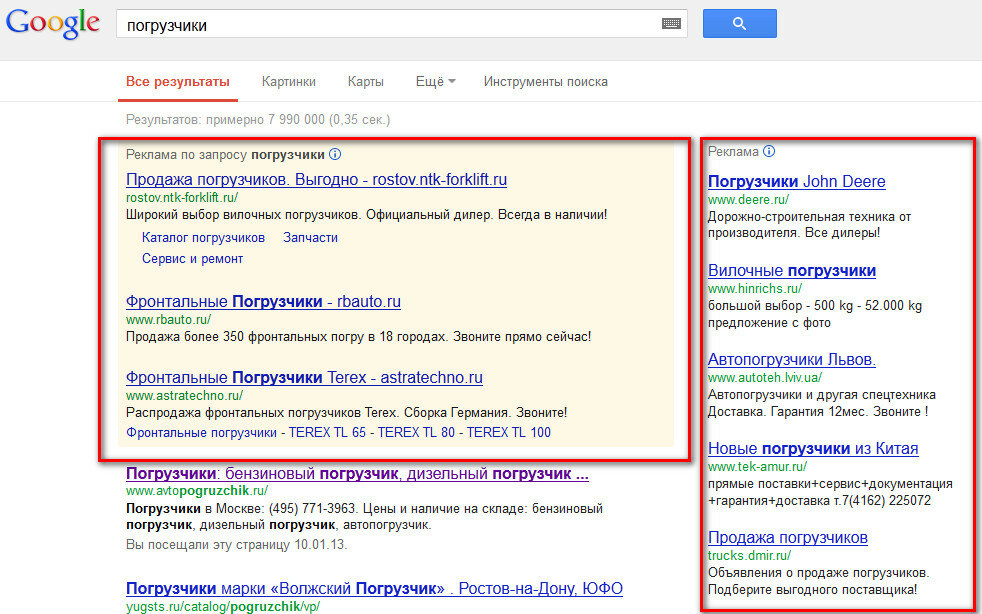The height and width of the screenshot is (614, 982).
Task: Click the URL text 'www.deere.ru/'
Action: click(x=748, y=199)
